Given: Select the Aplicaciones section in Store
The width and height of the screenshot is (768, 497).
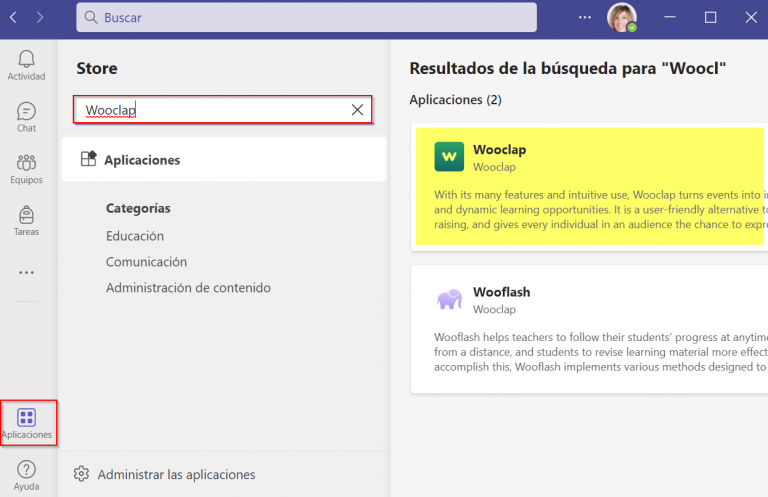Looking at the screenshot, I should point(224,160).
